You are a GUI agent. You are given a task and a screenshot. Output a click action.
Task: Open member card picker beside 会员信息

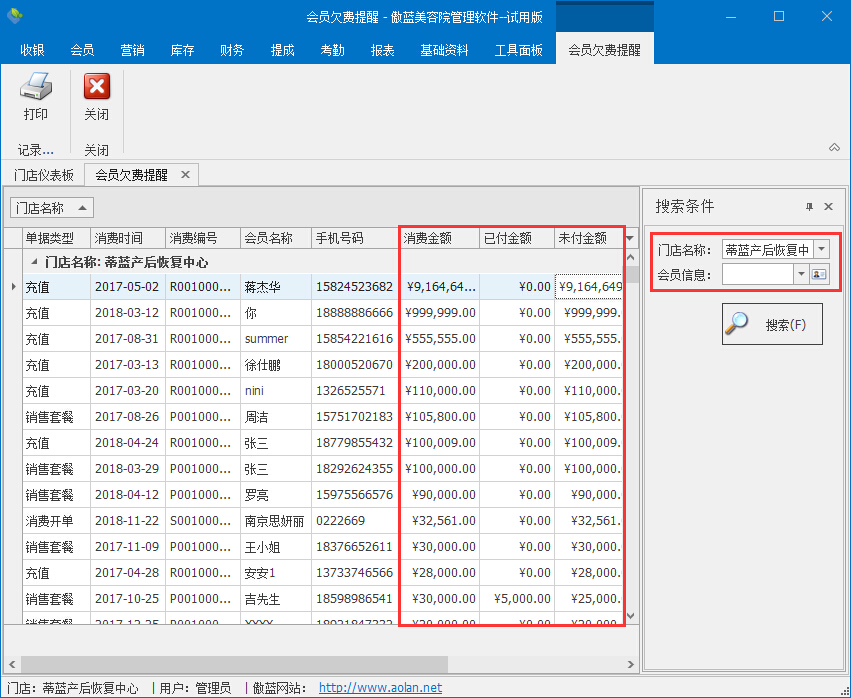(819, 274)
